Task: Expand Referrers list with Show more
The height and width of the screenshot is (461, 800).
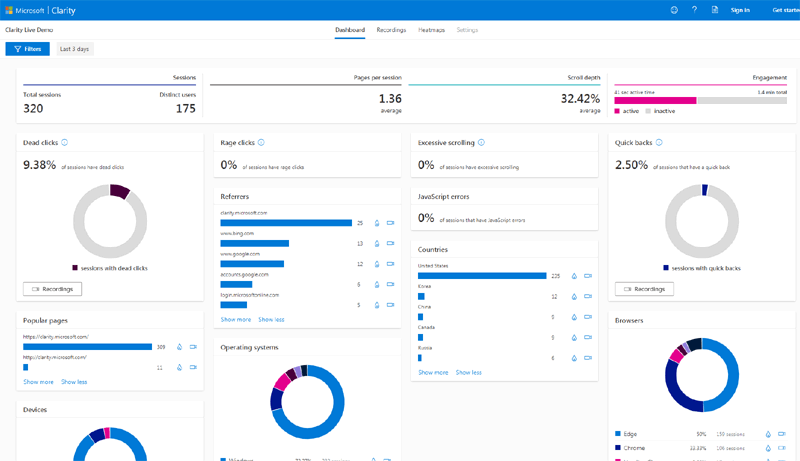Action: [236, 320]
